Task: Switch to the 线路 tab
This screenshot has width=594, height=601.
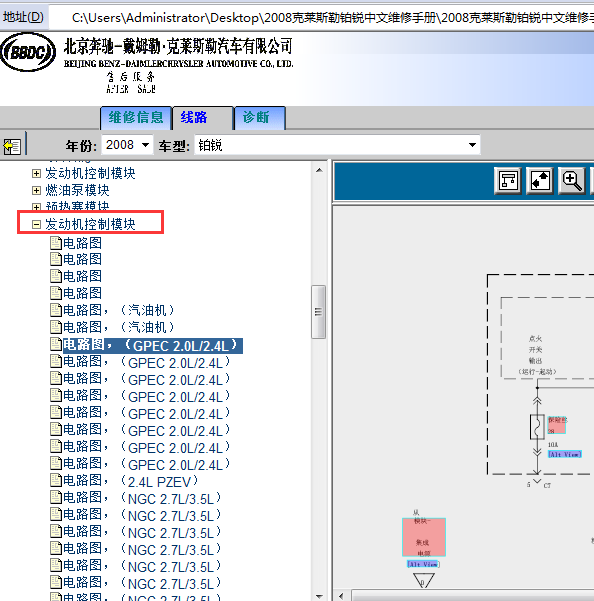Action: 203,118
